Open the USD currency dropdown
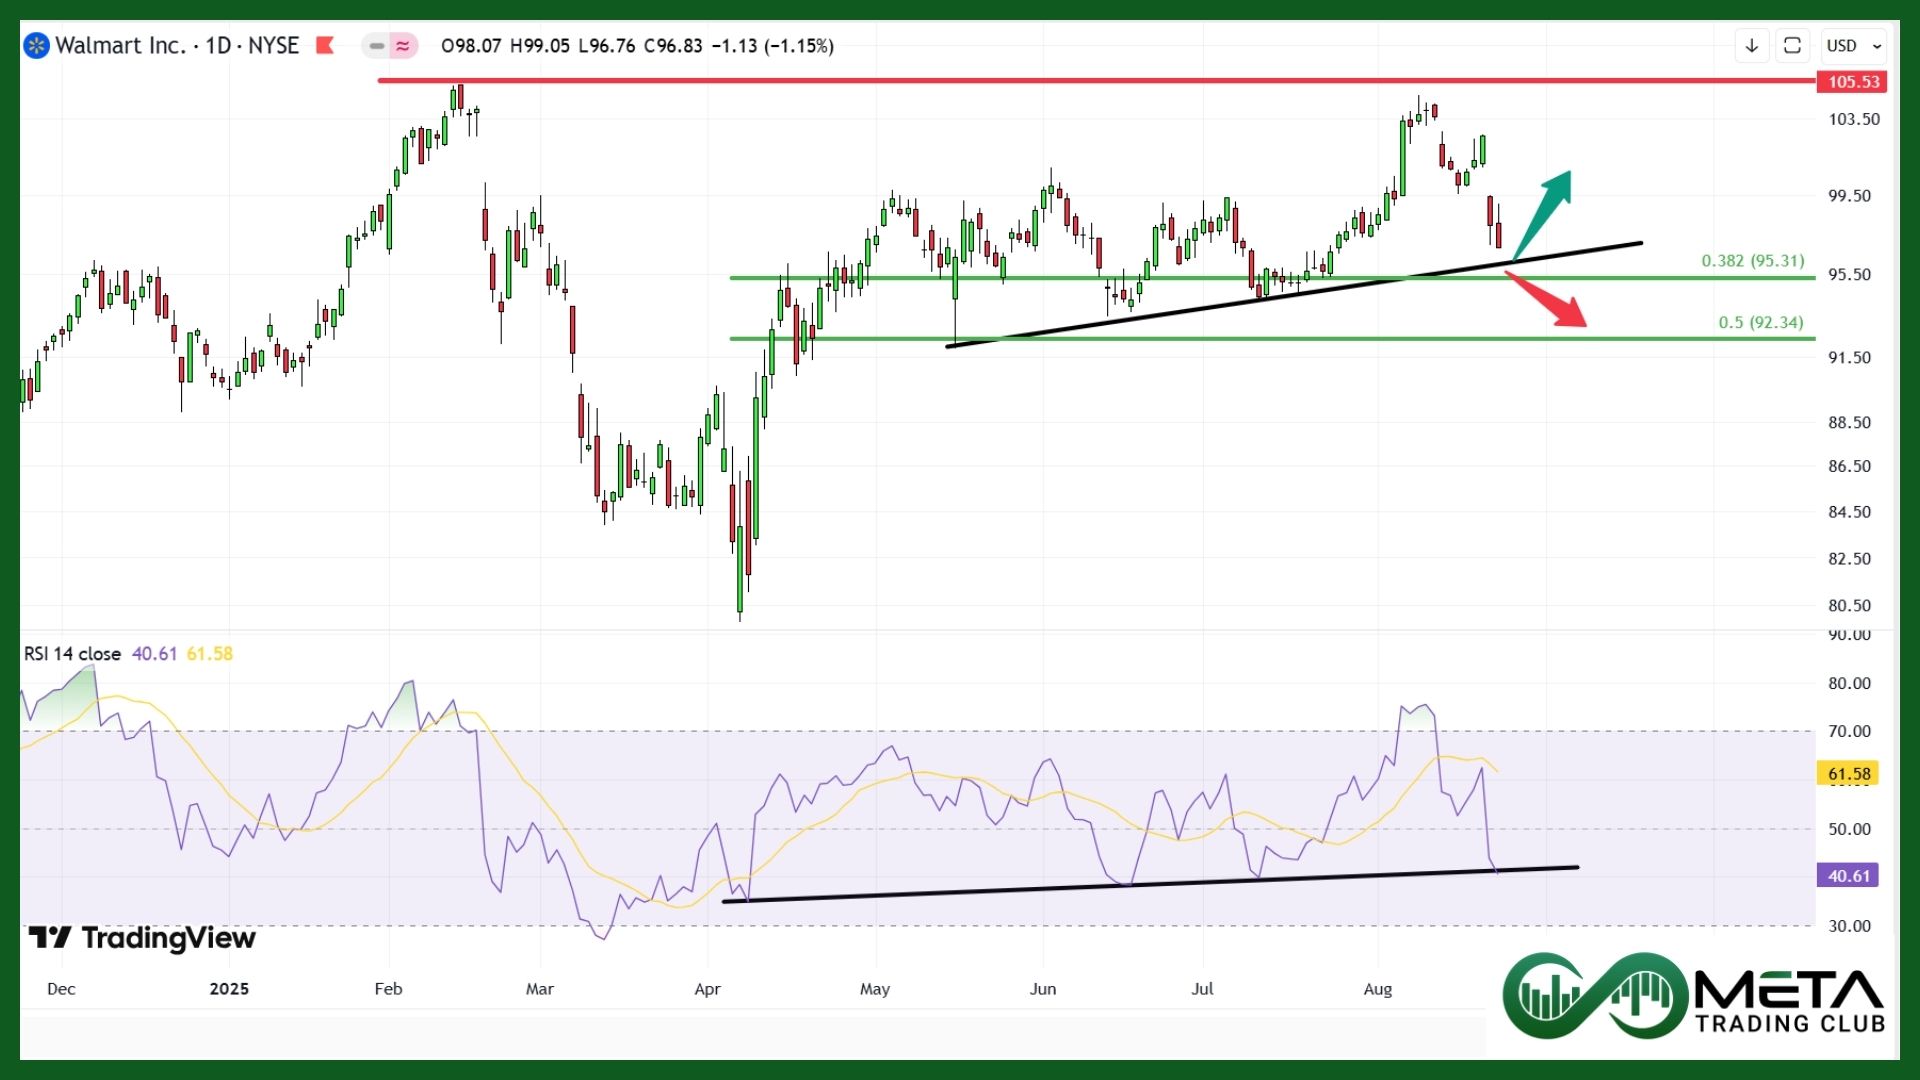This screenshot has height=1080, width=1920. 1853,46
